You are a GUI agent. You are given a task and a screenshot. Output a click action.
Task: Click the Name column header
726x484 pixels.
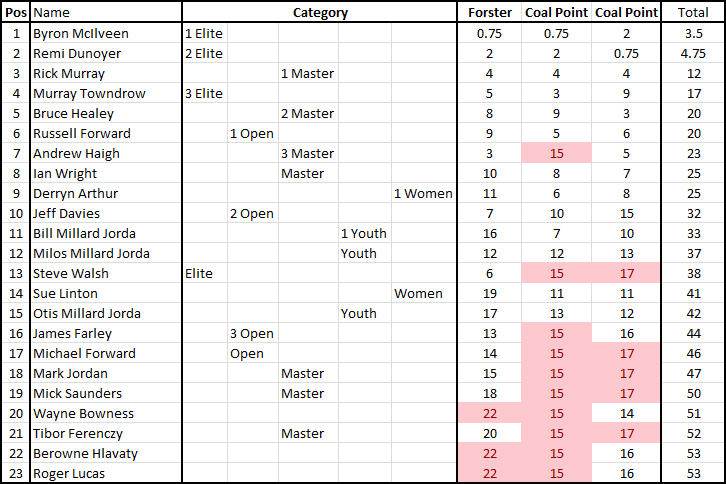coord(52,13)
